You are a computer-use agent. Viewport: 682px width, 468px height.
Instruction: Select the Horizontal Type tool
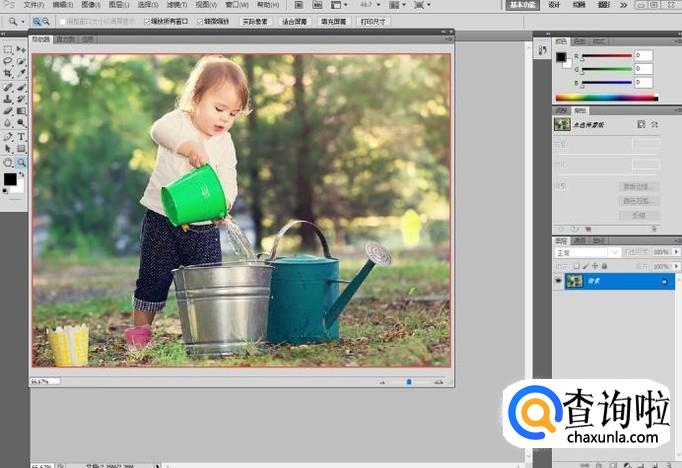tap(21, 137)
